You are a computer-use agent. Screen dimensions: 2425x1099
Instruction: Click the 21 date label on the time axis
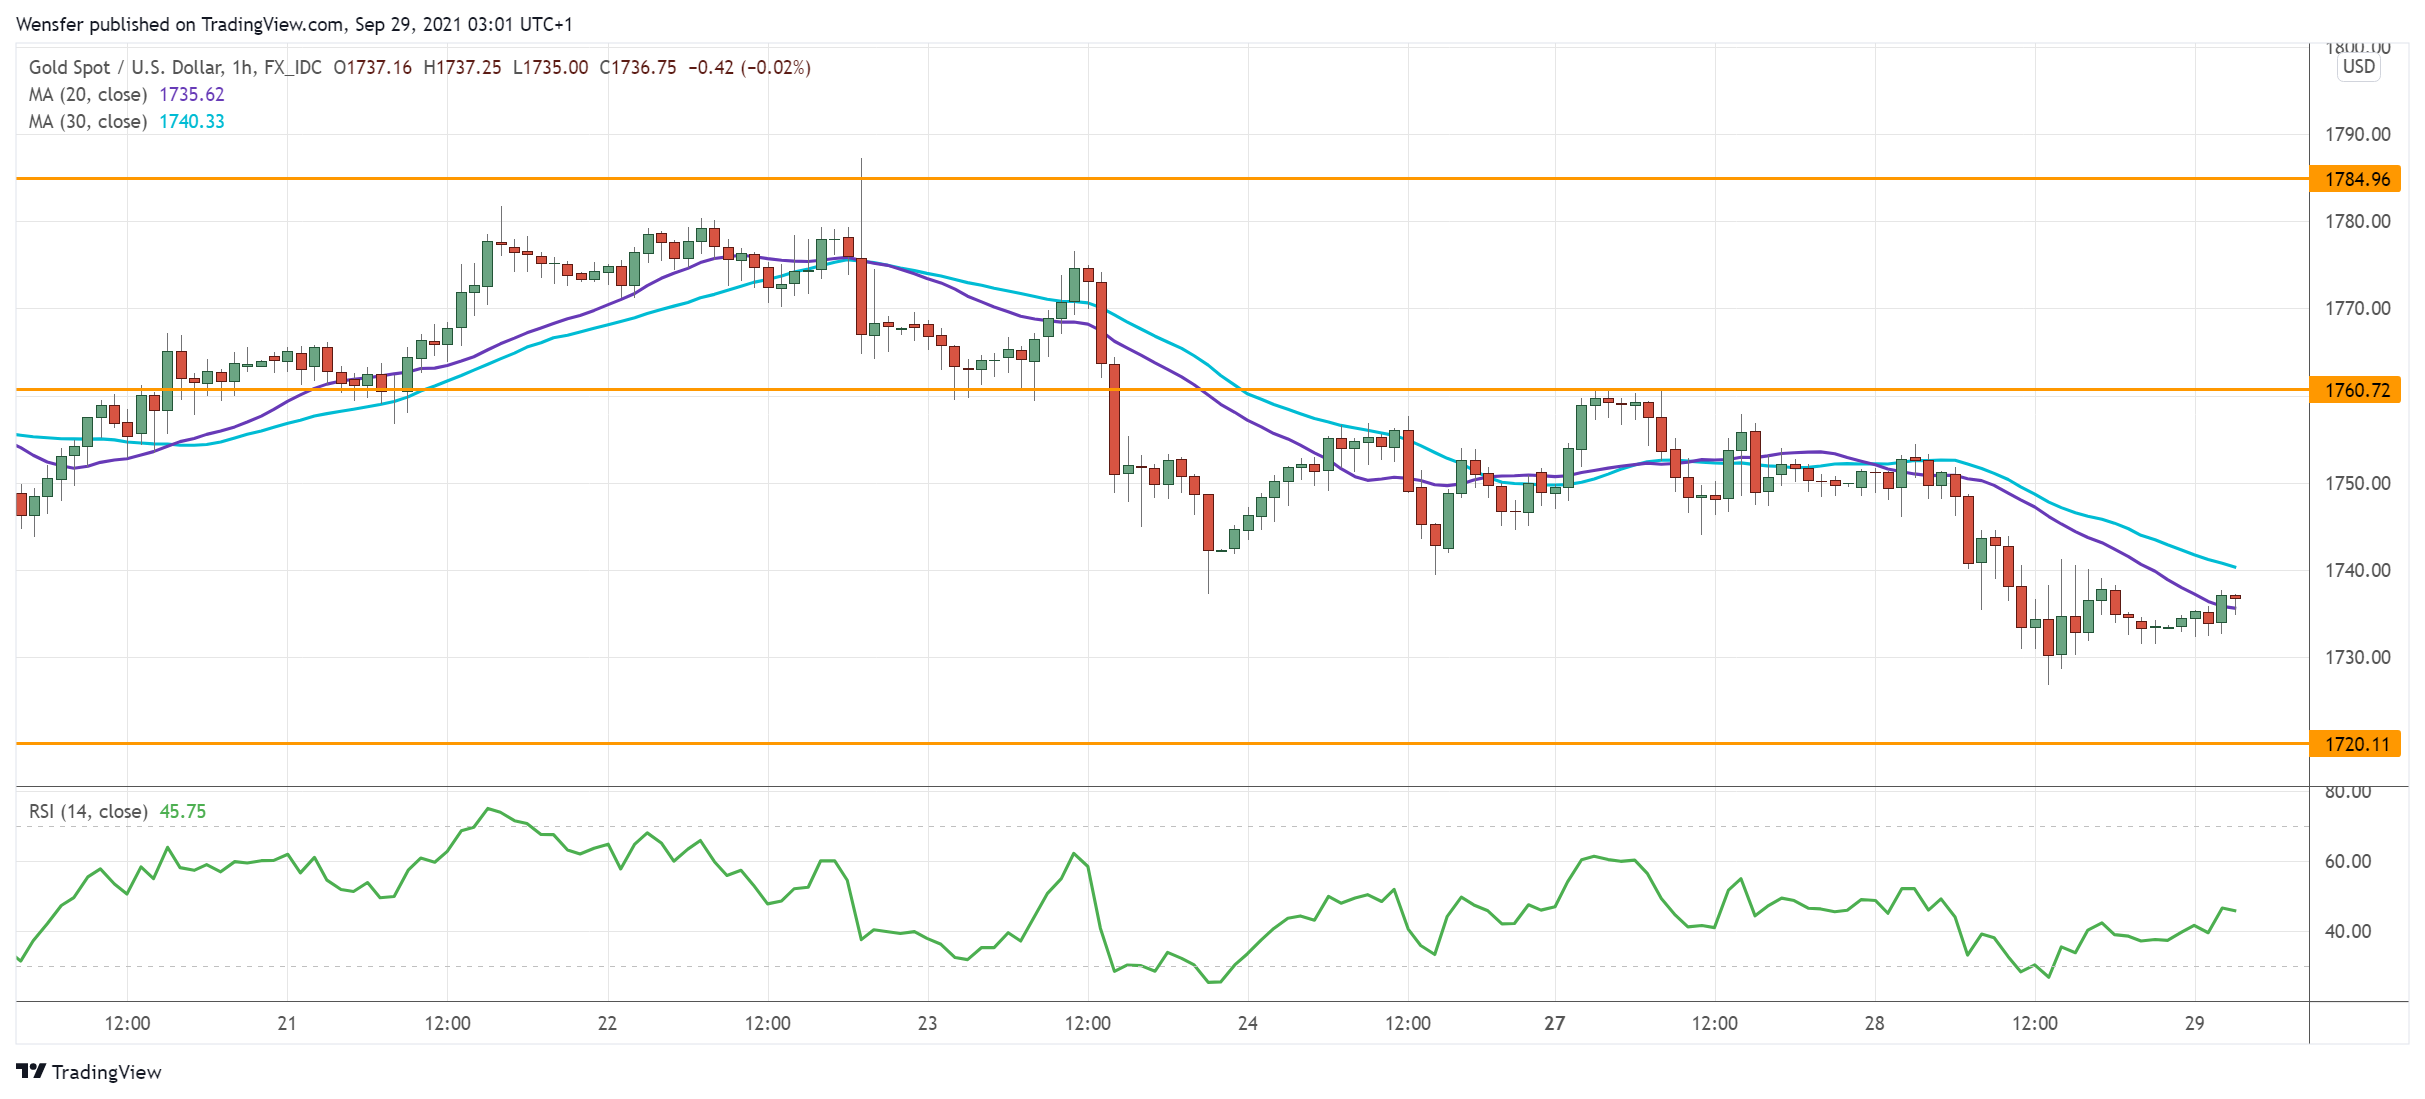(x=287, y=1023)
